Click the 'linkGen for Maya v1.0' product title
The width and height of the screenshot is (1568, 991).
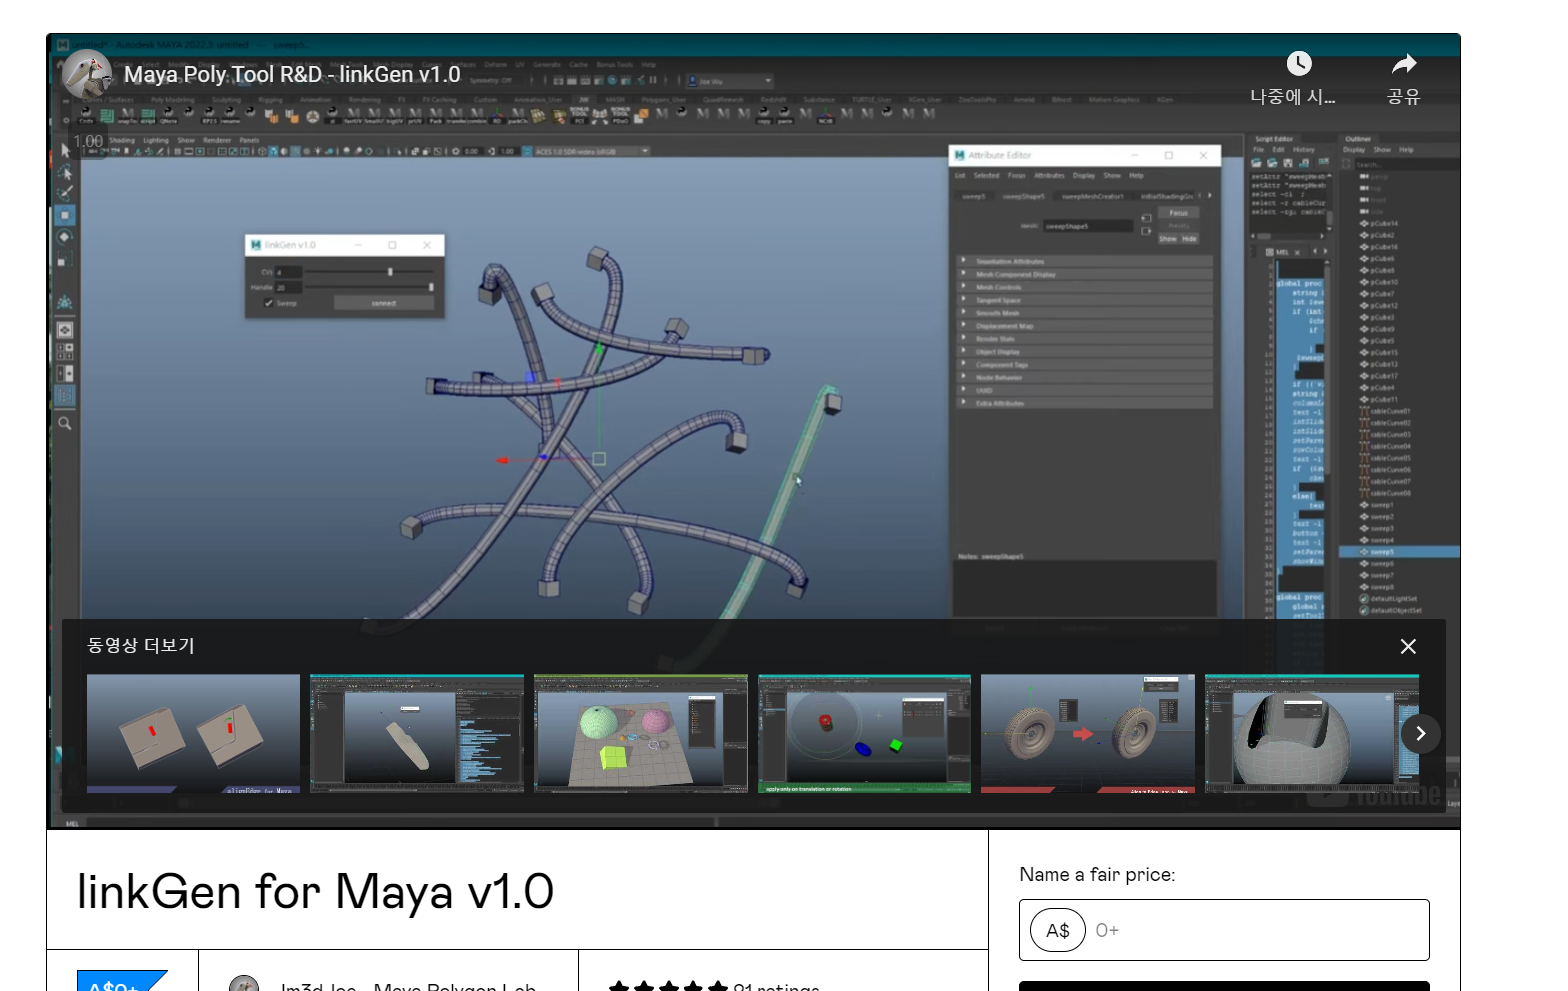pos(315,892)
